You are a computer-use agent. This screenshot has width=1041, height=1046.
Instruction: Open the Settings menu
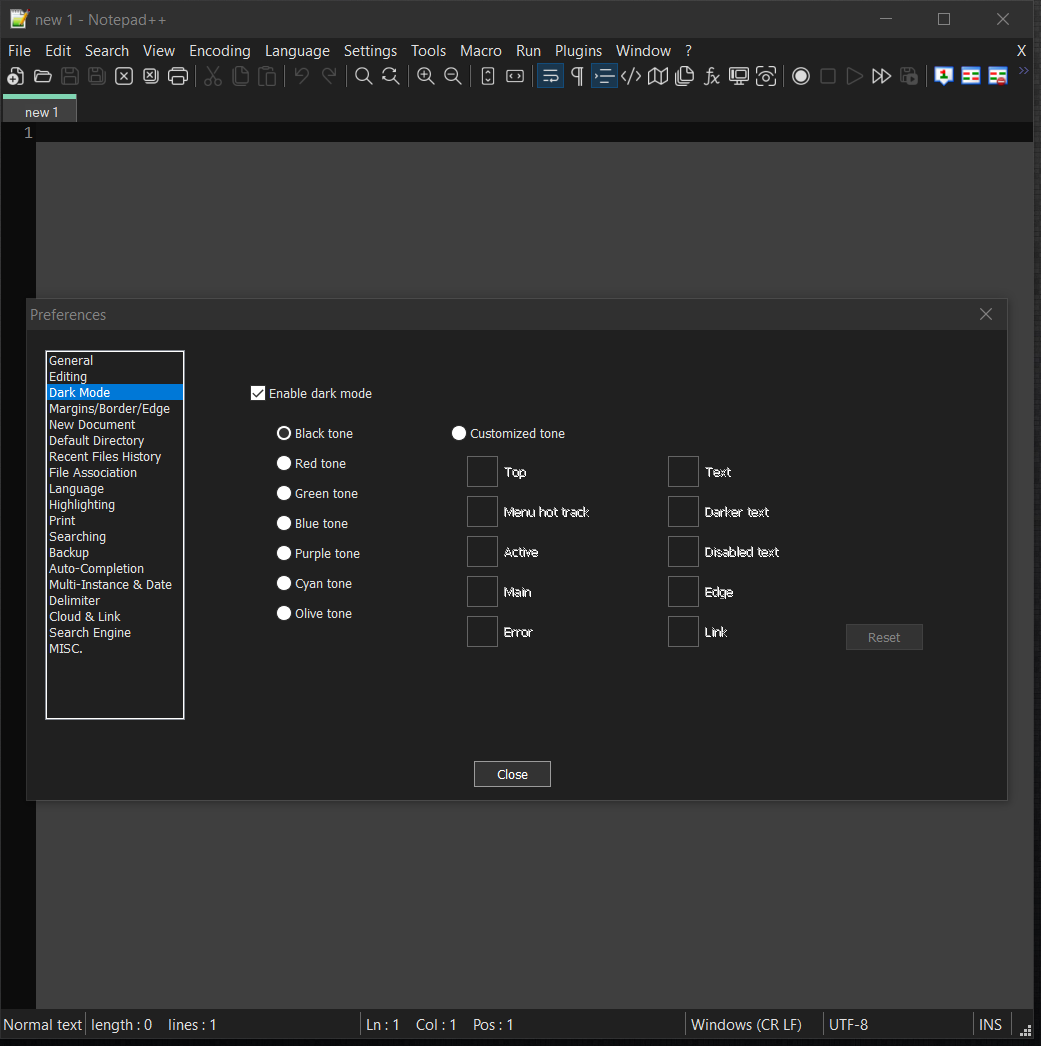[x=370, y=51]
